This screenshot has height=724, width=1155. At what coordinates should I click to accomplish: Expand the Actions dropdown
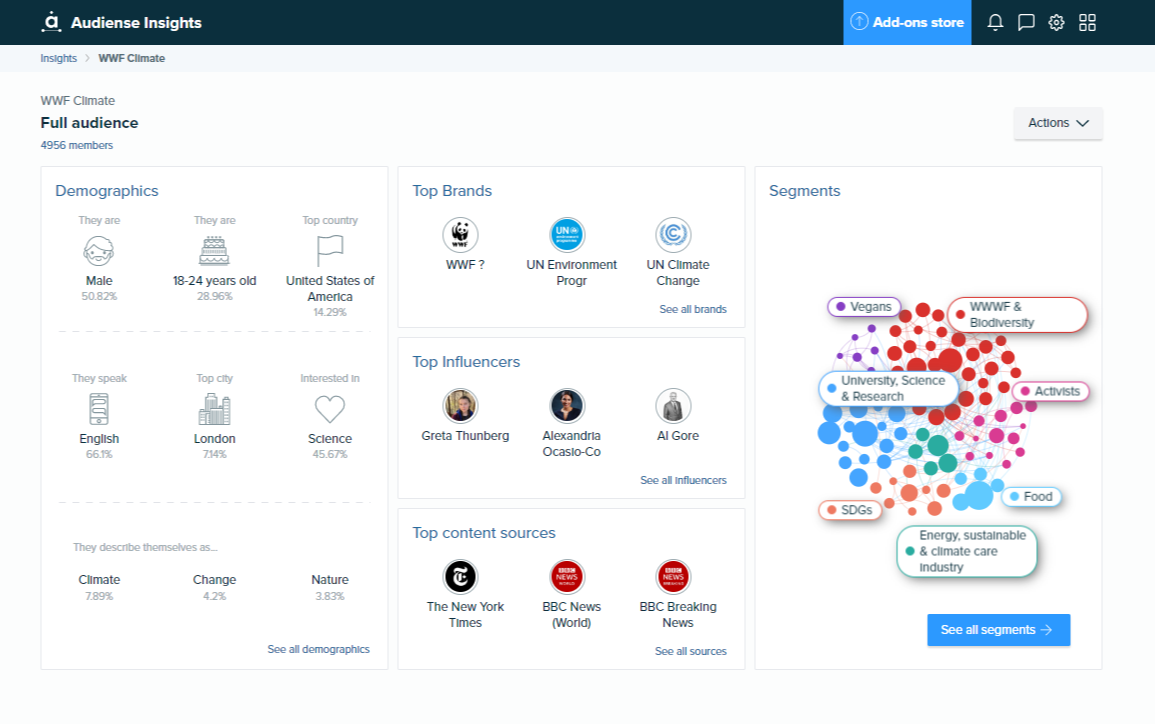tap(1058, 123)
